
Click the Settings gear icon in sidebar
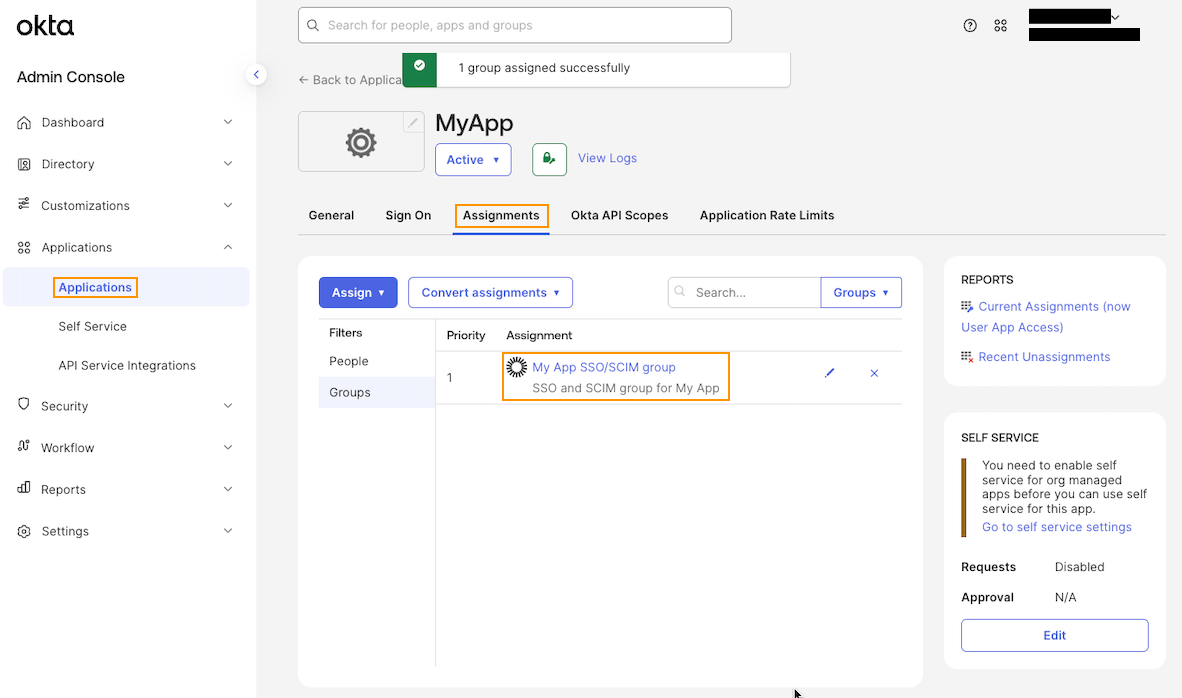point(24,531)
